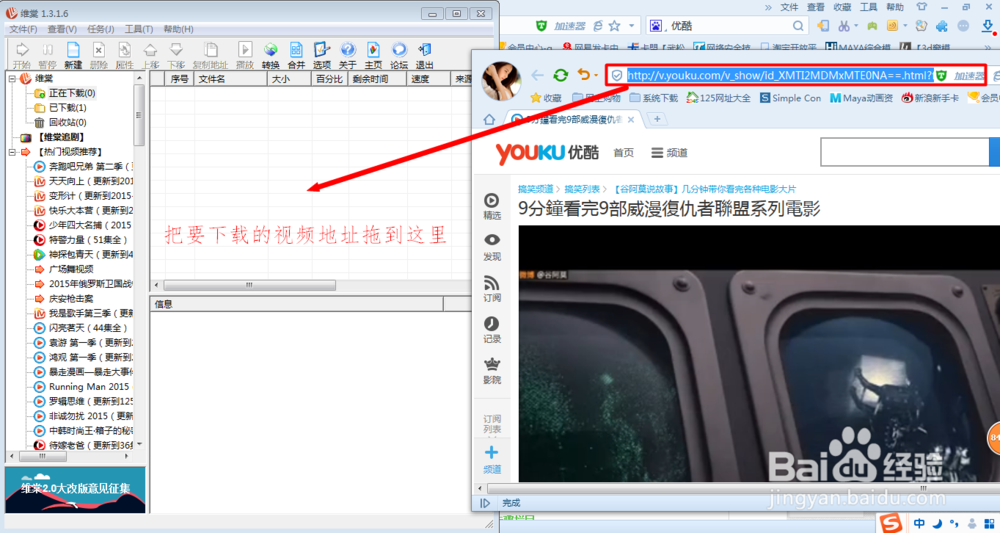Click the Sogou S input method tray icon
Viewport: 1000px width, 533px height.
click(x=890, y=524)
